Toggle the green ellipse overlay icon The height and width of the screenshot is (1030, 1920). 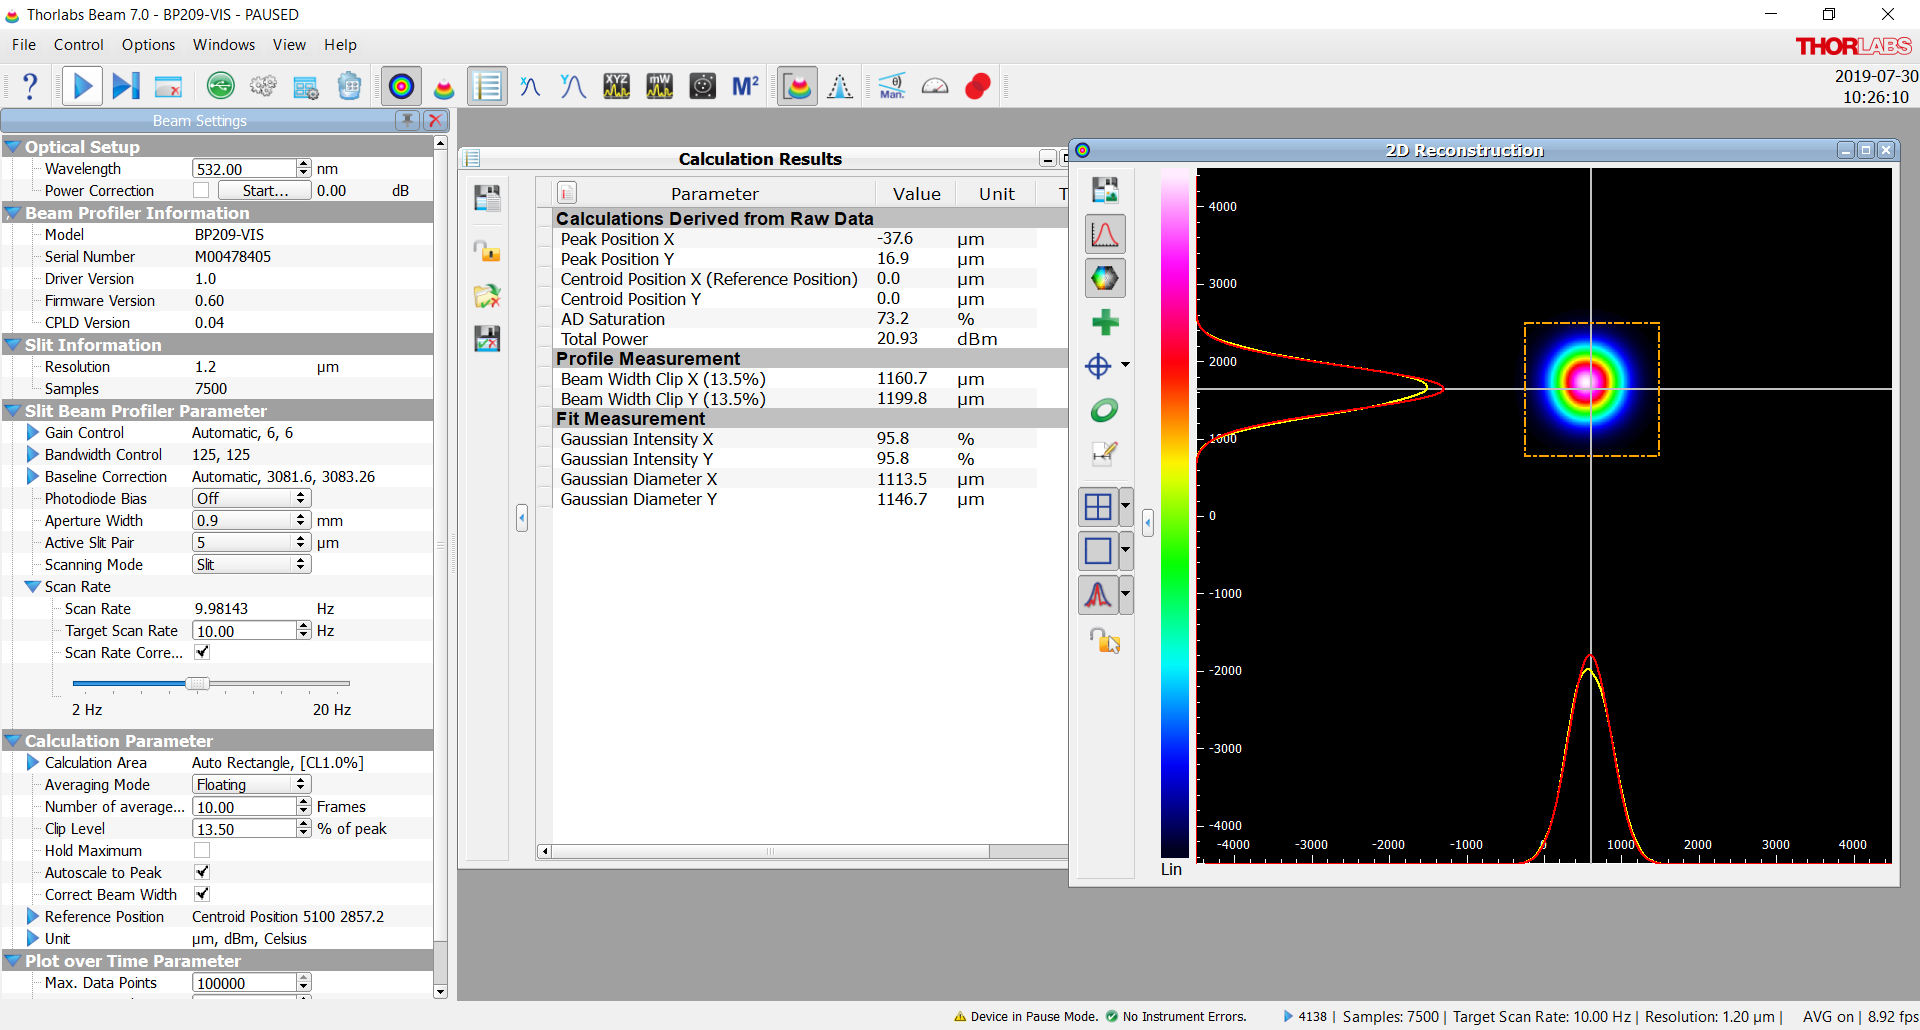(x=1105, y=410)
